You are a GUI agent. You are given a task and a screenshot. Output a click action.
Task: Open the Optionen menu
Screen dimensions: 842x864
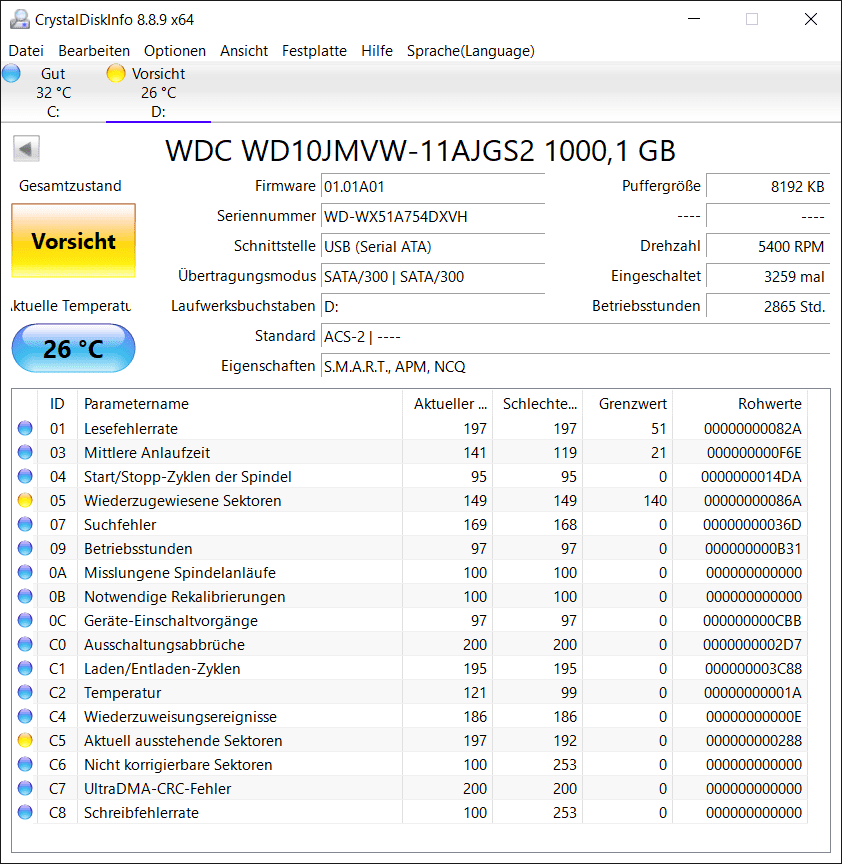pos(175,51)
